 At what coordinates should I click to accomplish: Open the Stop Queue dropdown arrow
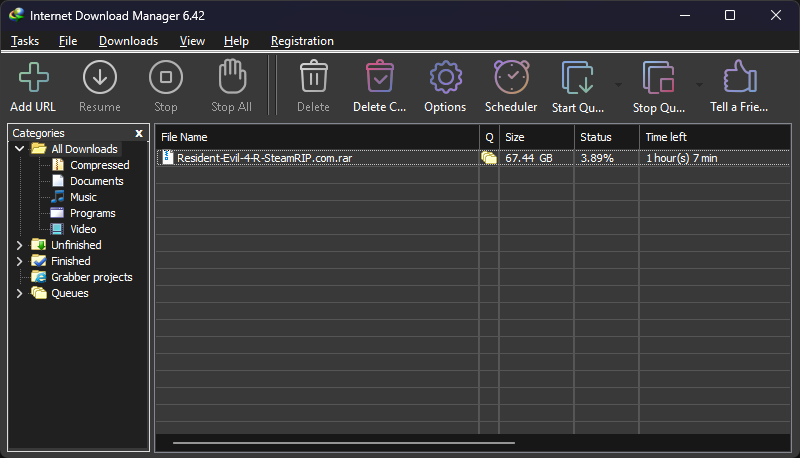[699, 85]
